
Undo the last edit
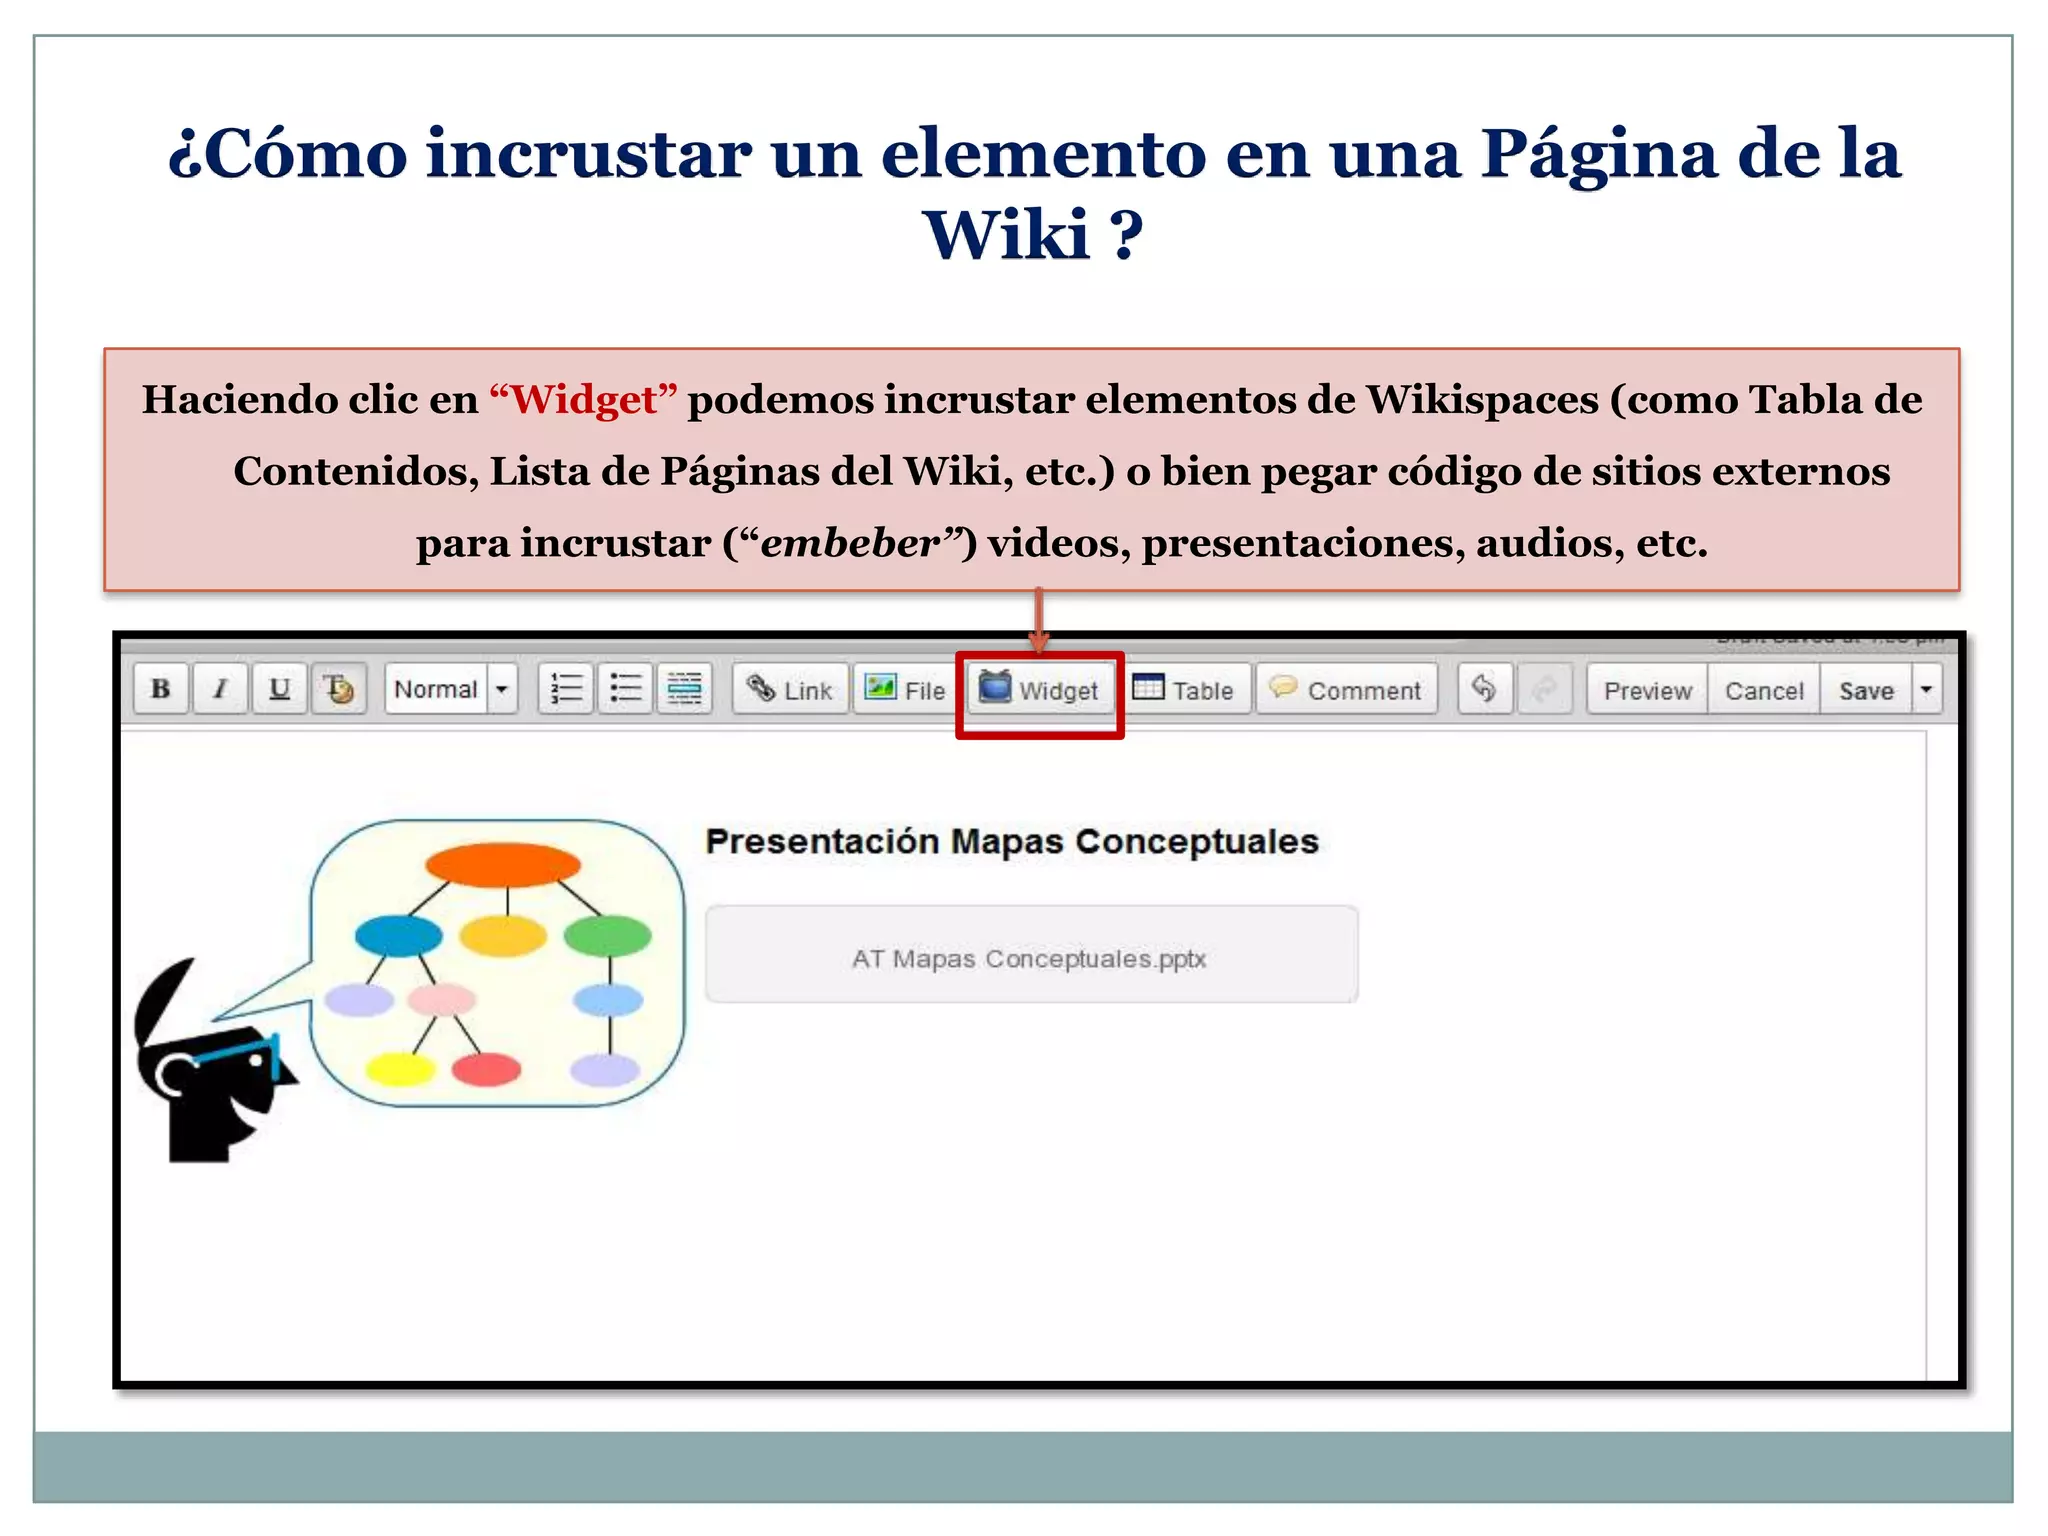click(x=1485, y=689)
